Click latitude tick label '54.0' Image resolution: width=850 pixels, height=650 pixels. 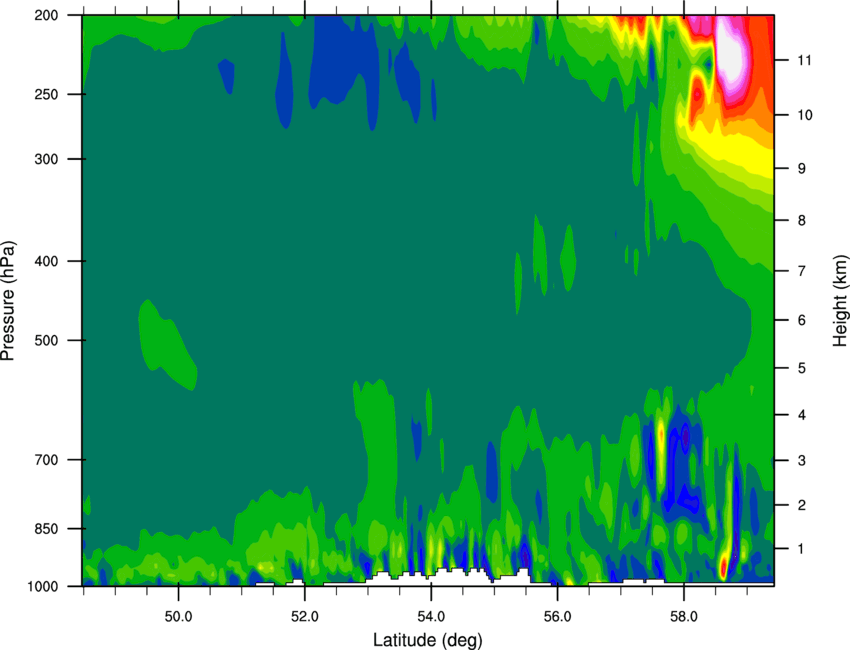(431, 616)
